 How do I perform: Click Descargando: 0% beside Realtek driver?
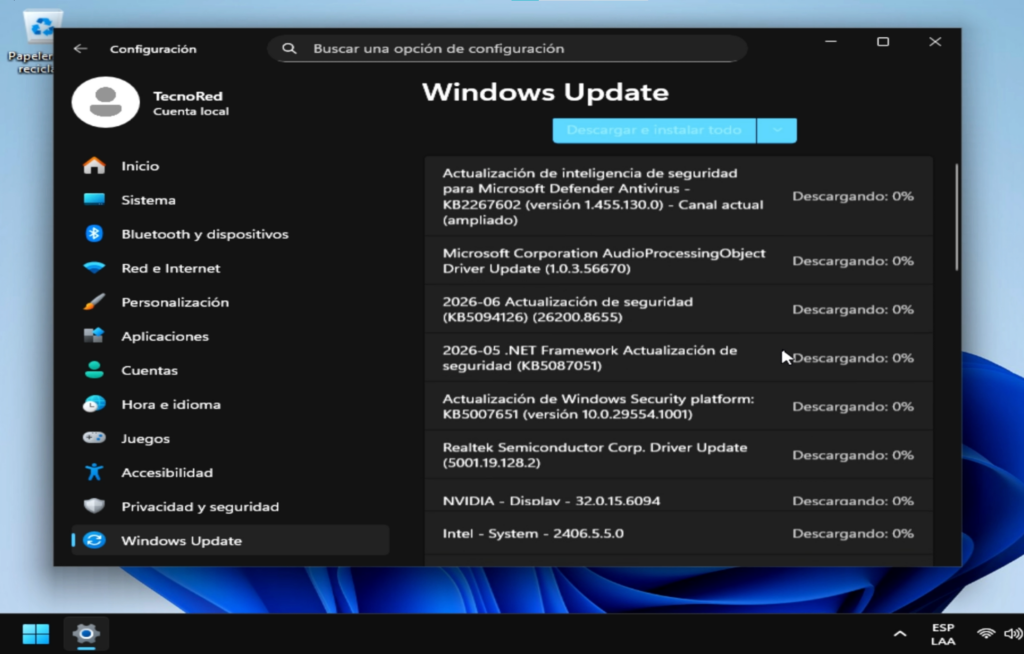click(x=853, y=455)
